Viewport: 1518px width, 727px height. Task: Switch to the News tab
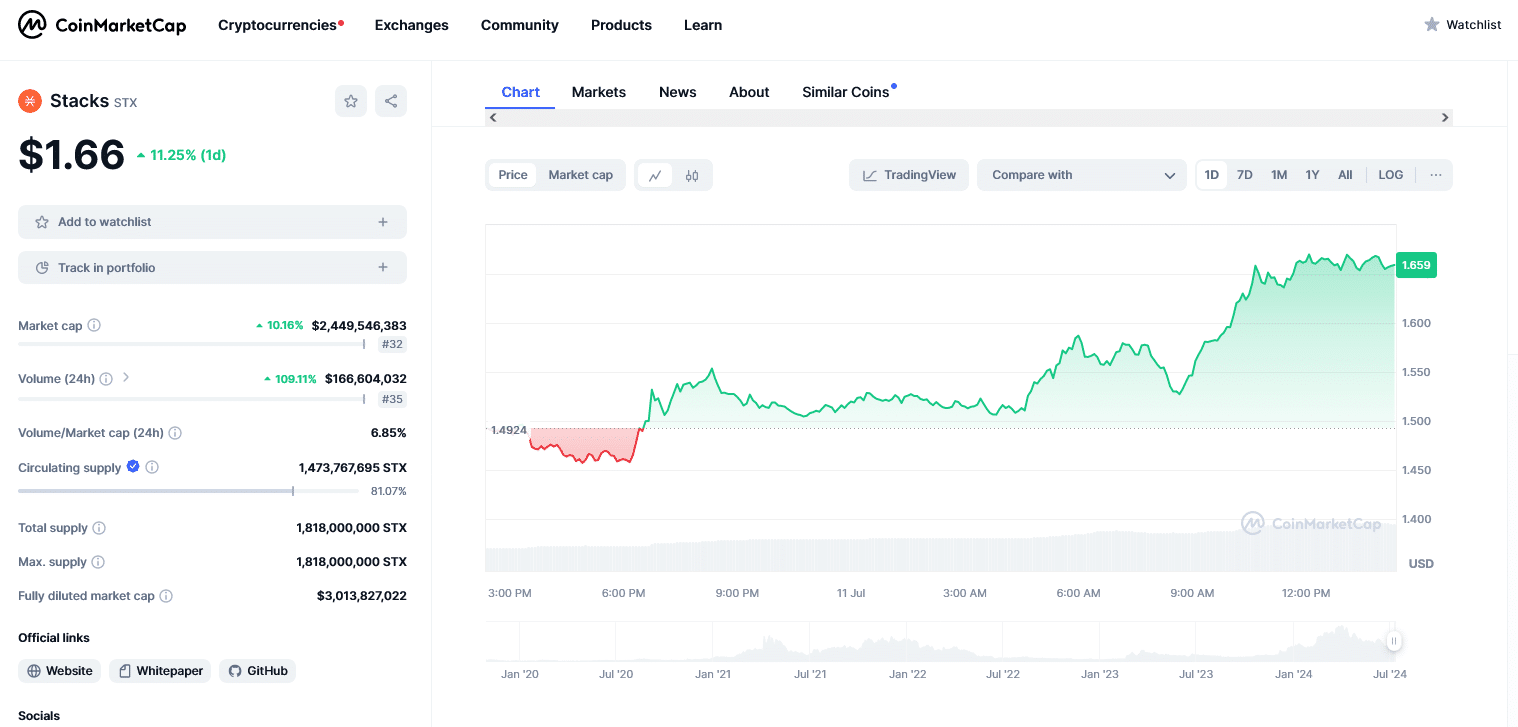point(677,92)
